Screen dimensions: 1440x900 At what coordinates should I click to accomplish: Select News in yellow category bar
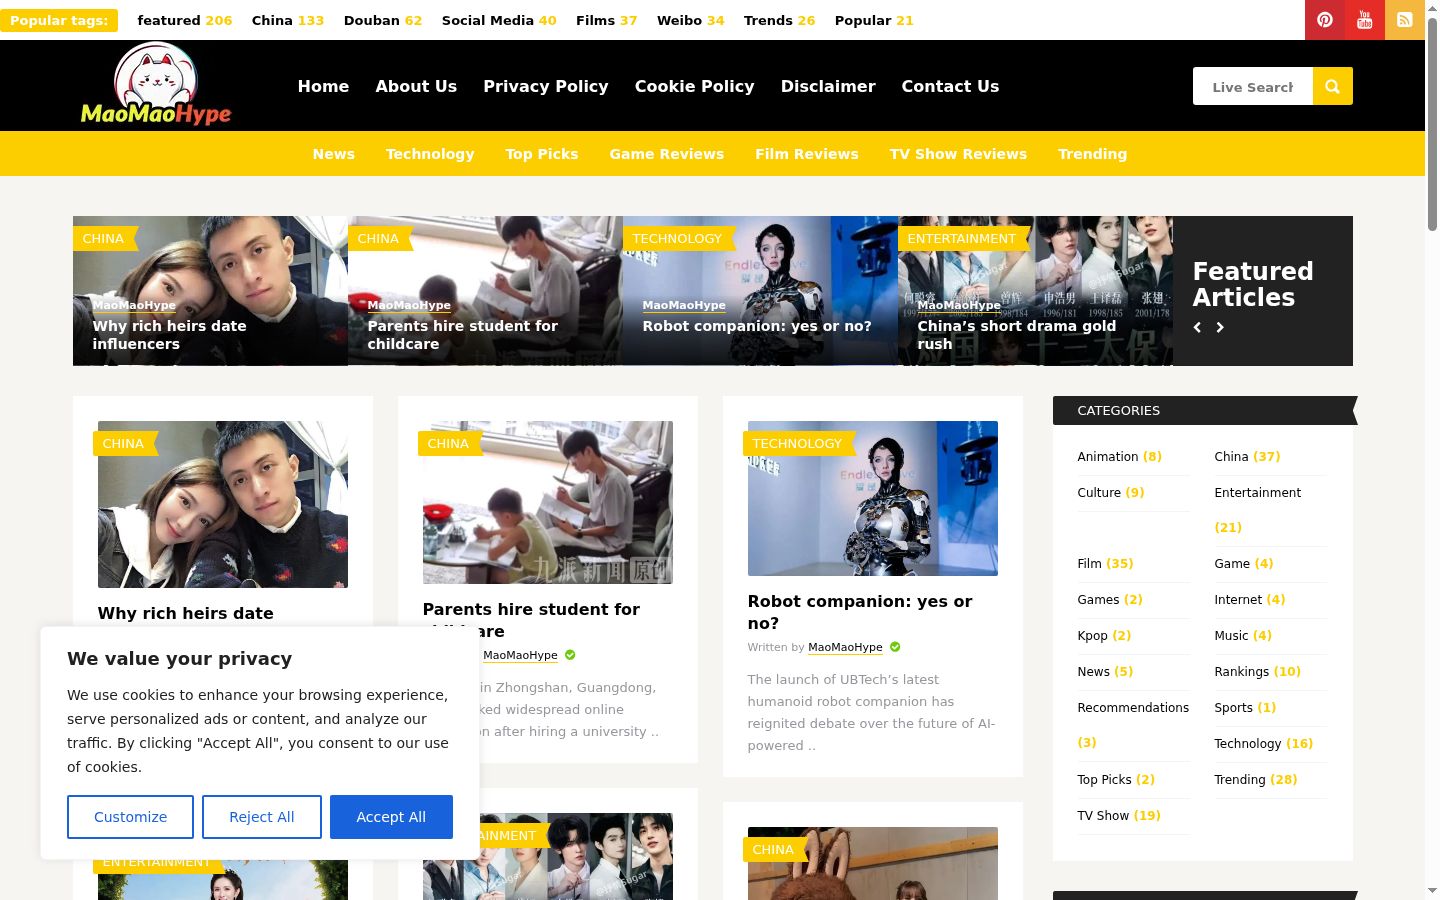[334, 154]
